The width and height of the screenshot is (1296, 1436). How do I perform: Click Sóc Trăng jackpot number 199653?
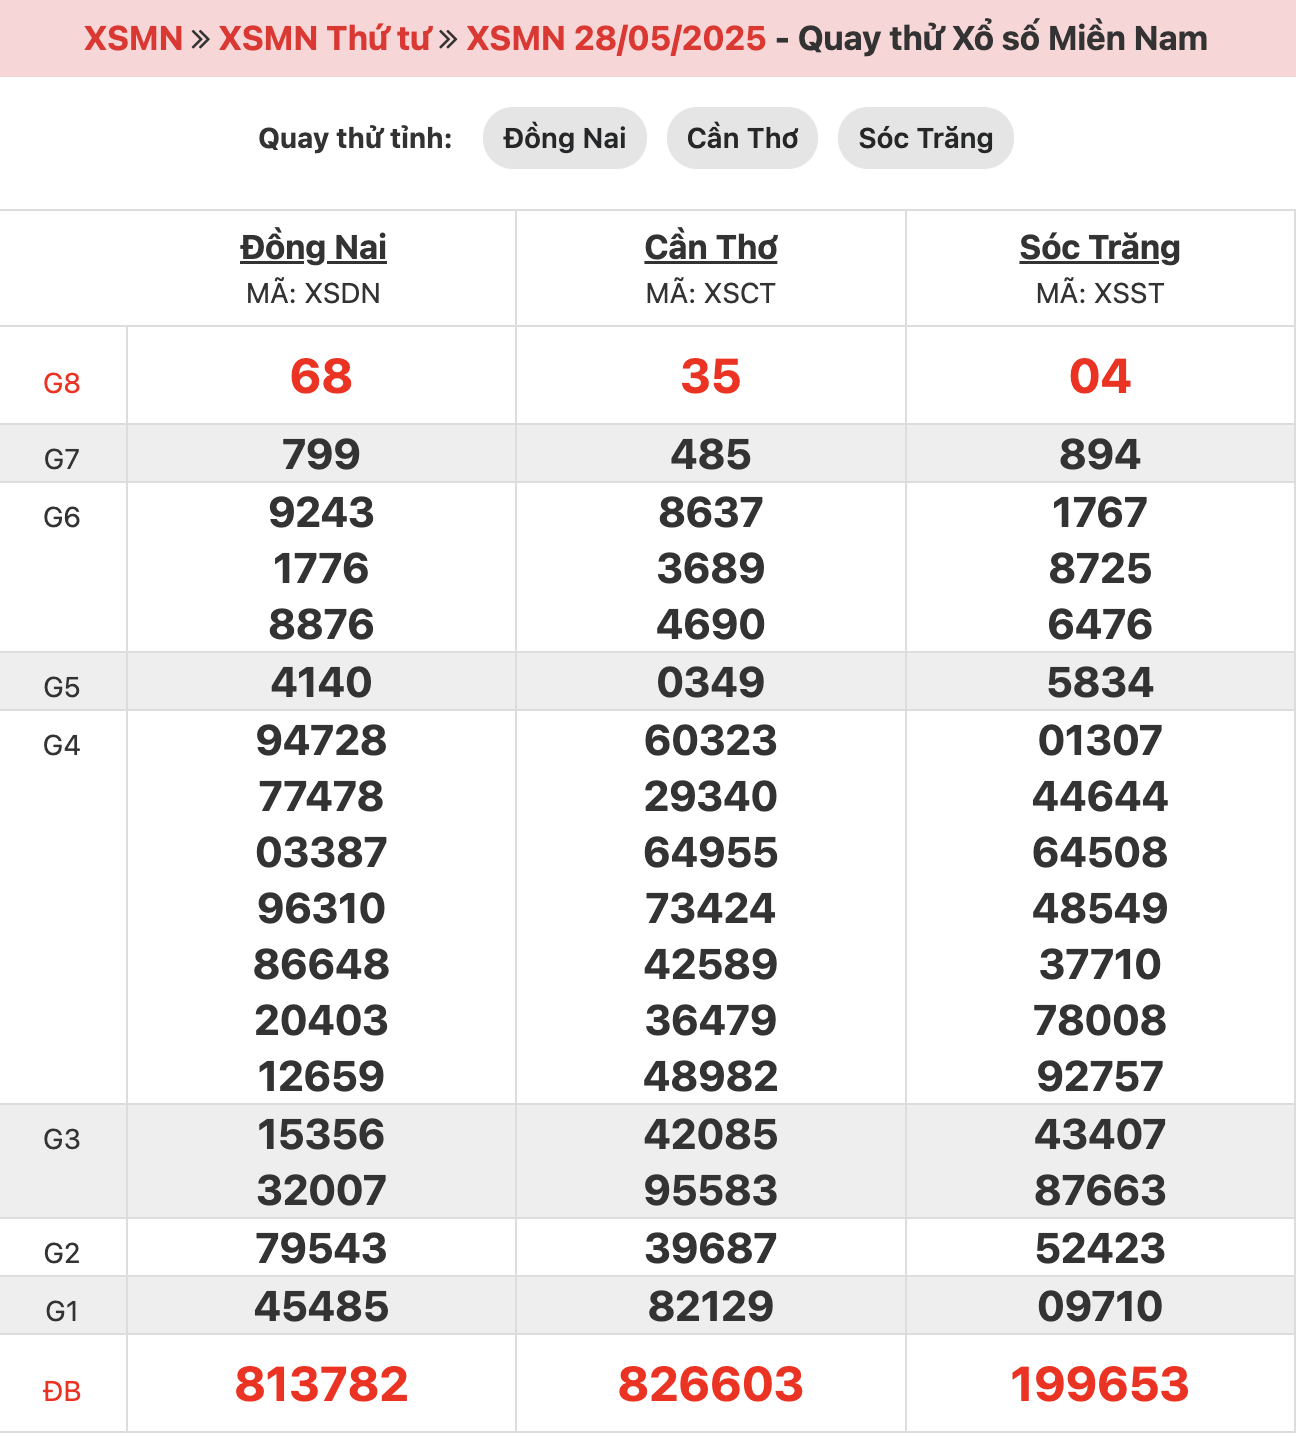pos(1100,1385)
